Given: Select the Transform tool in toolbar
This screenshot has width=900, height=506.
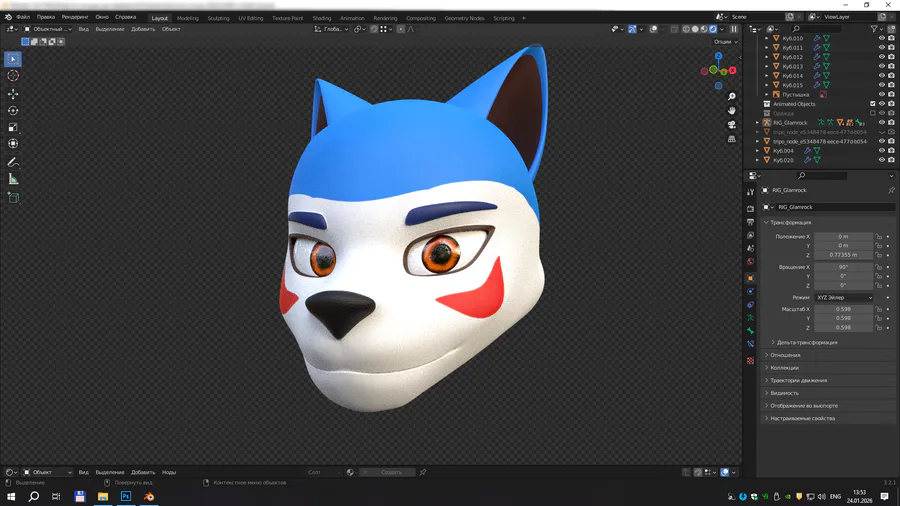Looking at the screenshot, I should (x=13, y=143).
